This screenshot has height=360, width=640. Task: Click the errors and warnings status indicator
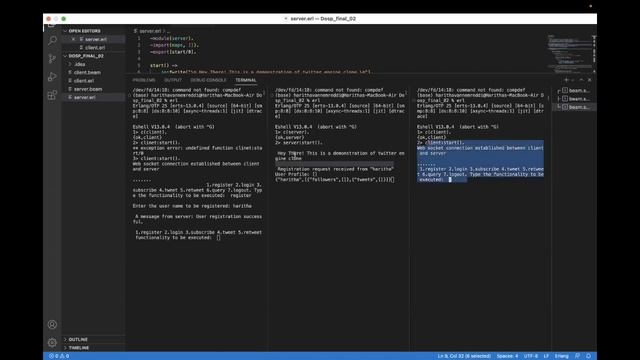coord(59,356)
